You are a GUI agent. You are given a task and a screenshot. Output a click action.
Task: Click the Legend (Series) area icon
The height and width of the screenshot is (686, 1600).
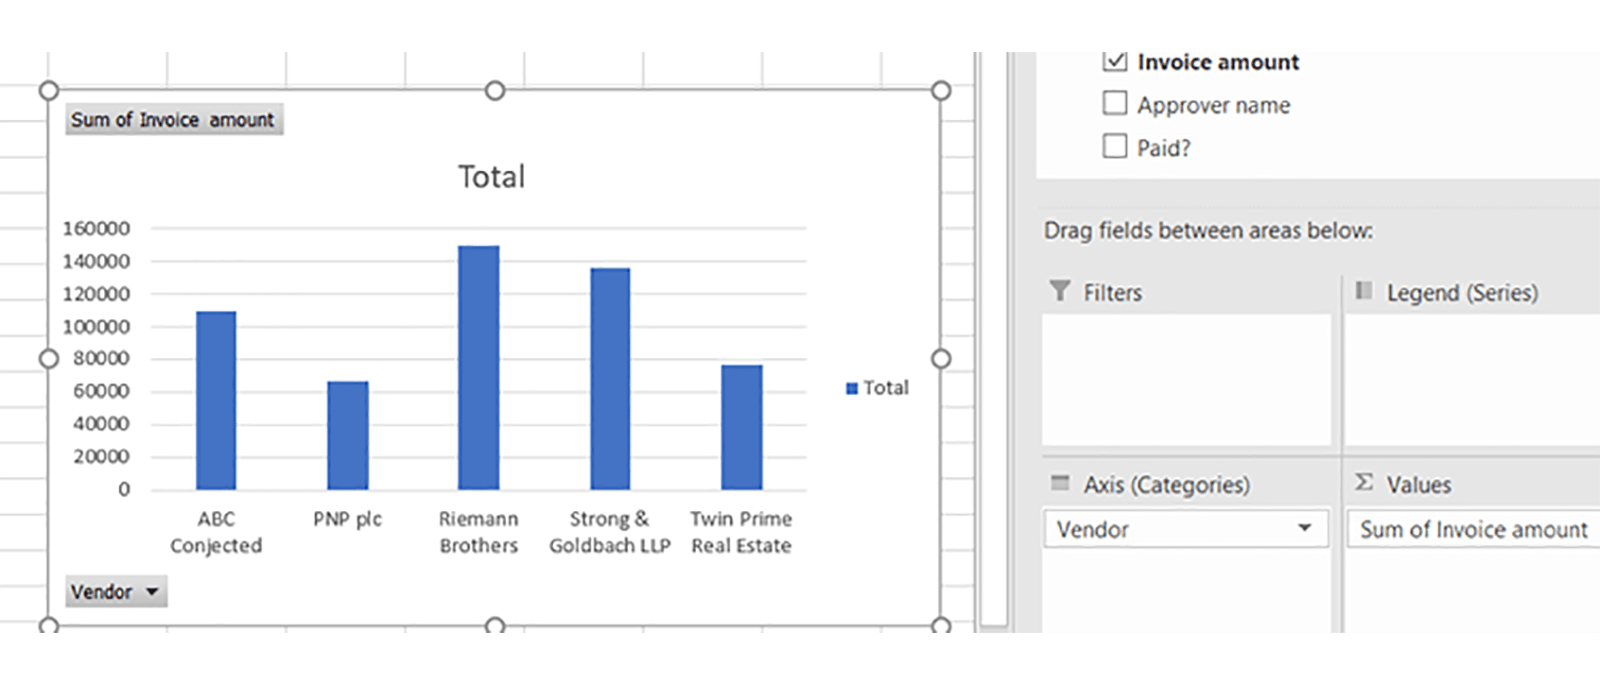[1363, 291]
